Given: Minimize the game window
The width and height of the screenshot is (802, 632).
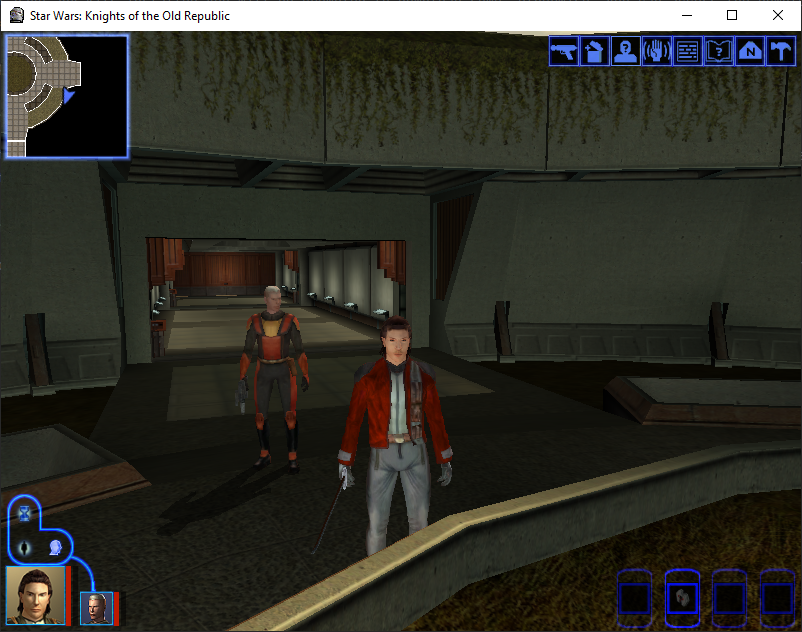Looking at the screenshot, I should (687, 15).
